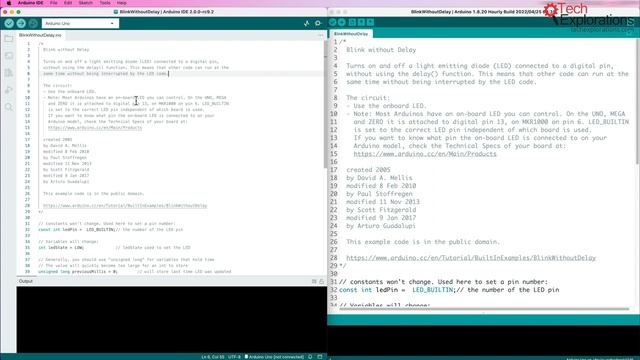The width and height of the screenshot is (640, 360).
Task: Click 'This example code is in the public domain' in 1.8.20
Action: 423,242
